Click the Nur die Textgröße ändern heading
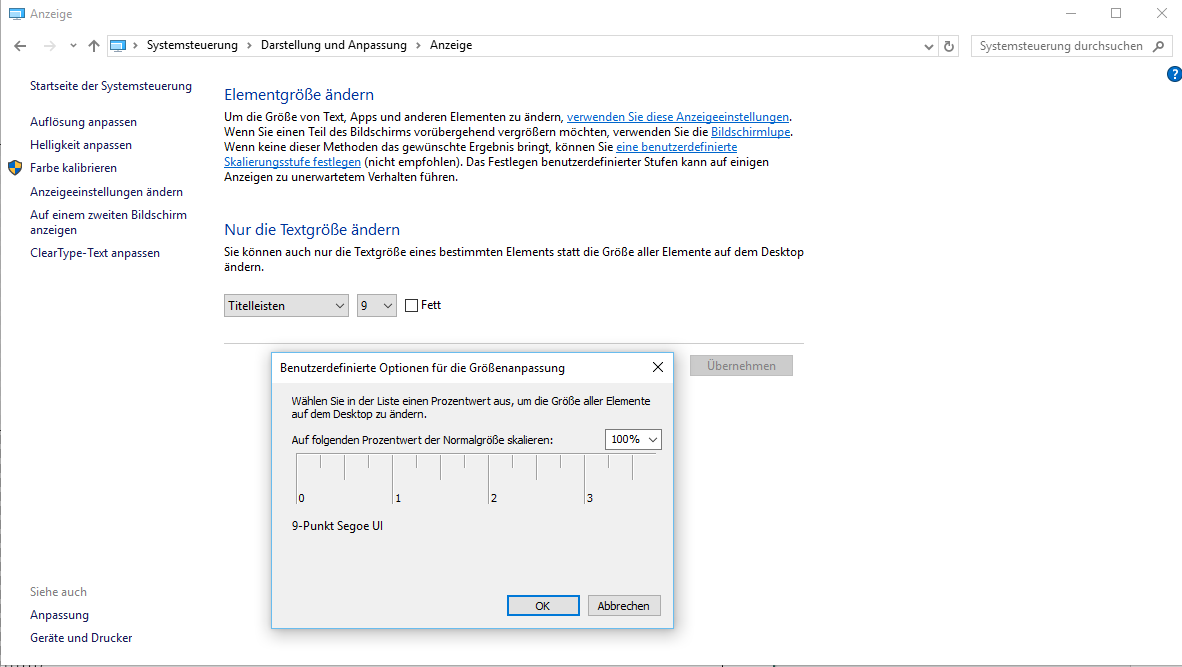The width and height of the screenshot is (1182, 667). pyautogui.click(x=312, y=230)
